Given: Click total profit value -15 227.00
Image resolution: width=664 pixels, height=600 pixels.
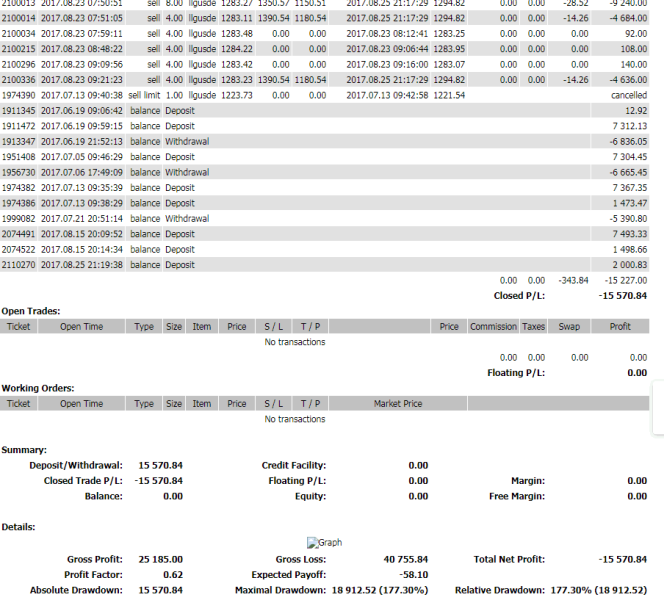Looking at the screenshot, I should (x=626, y=280).
